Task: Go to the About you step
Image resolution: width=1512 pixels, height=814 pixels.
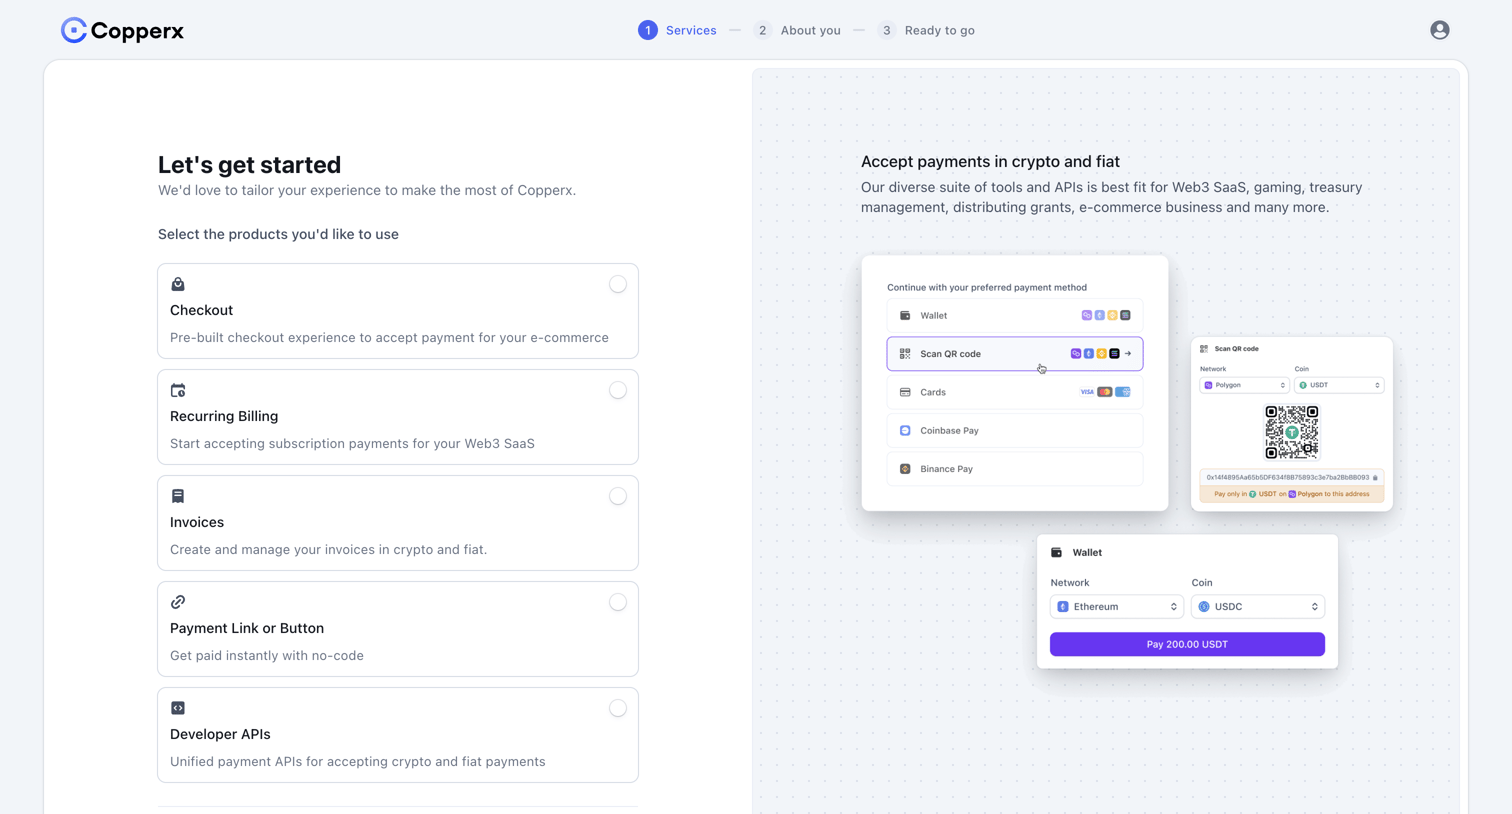Action: 797,30
